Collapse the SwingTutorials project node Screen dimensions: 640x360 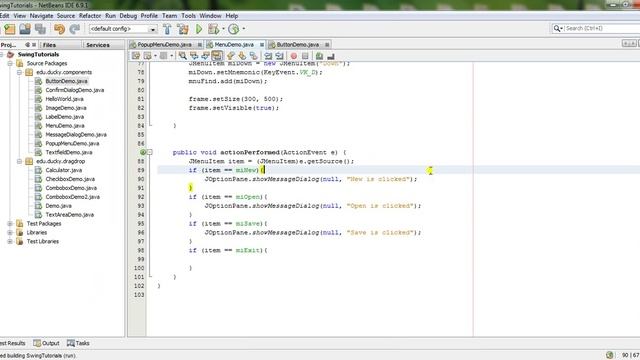1,54
